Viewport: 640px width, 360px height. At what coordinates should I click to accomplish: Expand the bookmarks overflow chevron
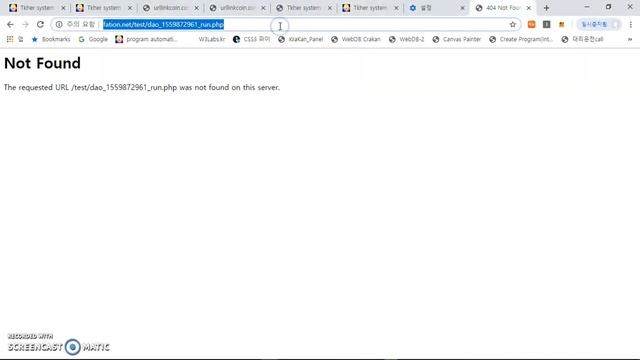pos(630,39)
